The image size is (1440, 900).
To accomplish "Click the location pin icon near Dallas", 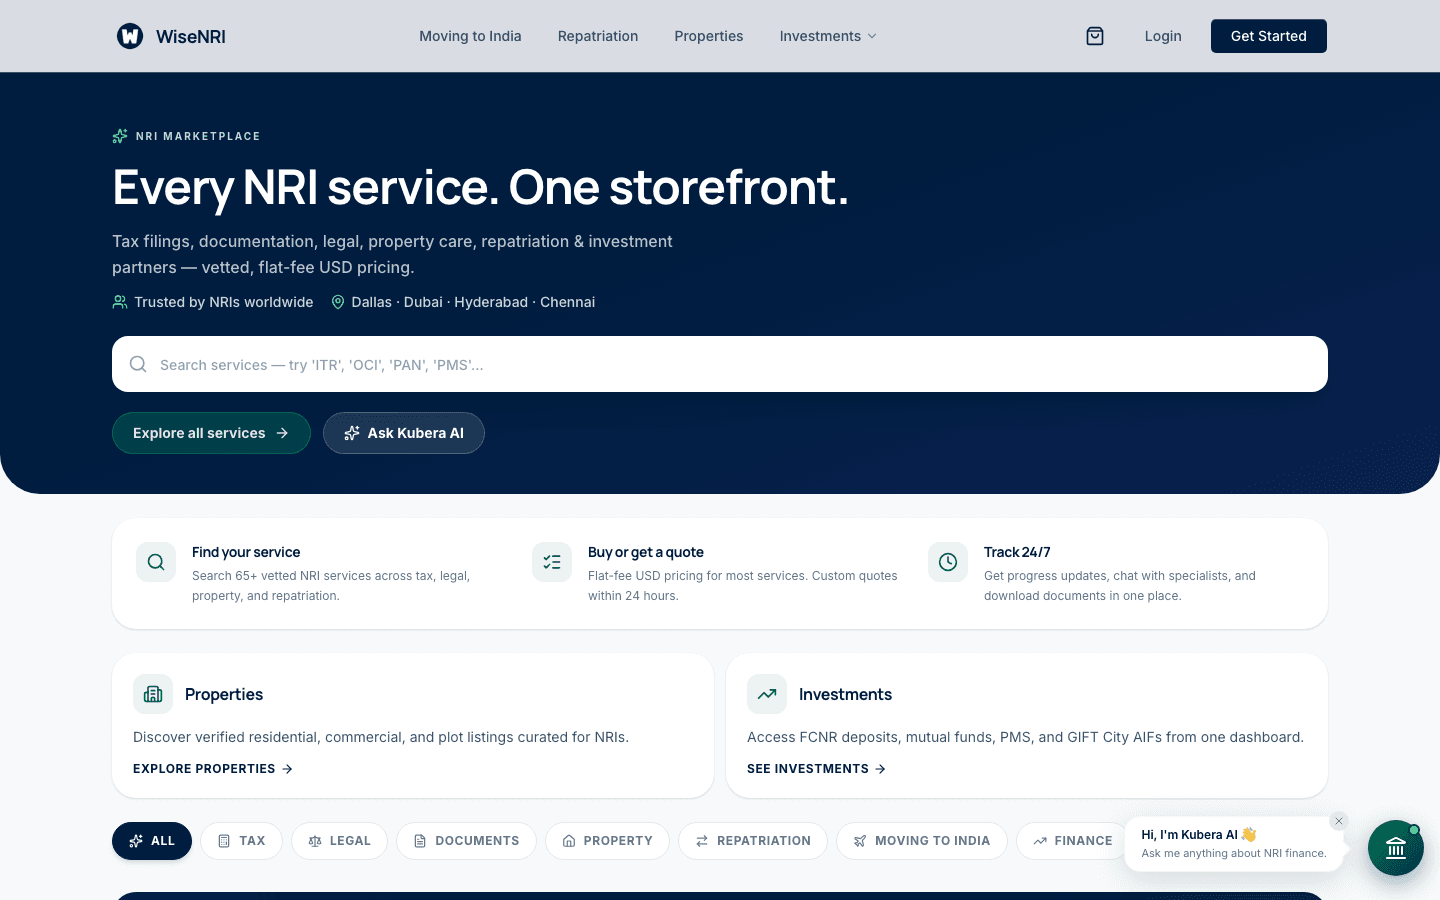I will 338,302.
